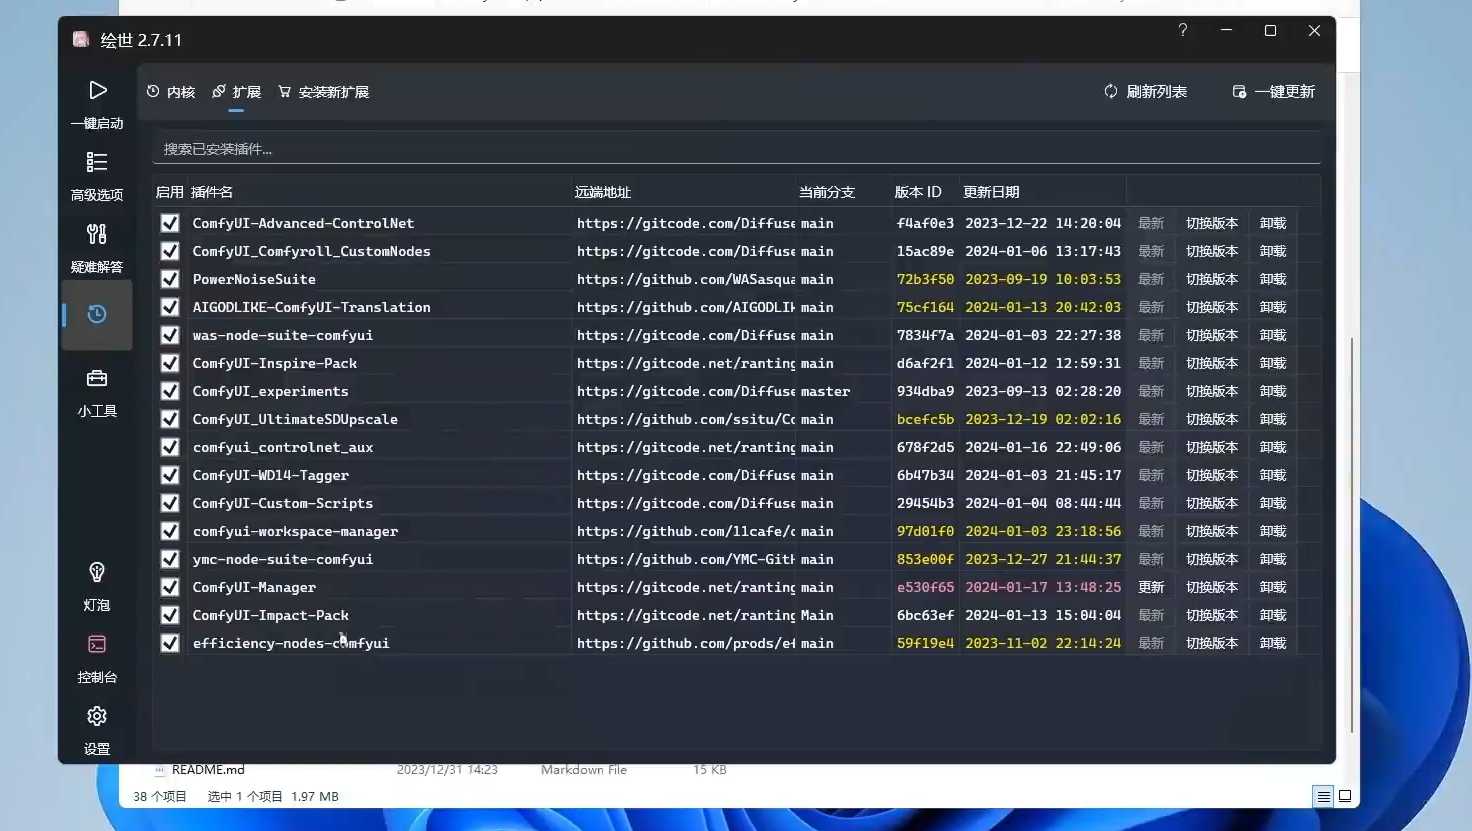The image size is (1472, 831).
Task: Switch to the 内核 tab
Action: coord(171,92)
